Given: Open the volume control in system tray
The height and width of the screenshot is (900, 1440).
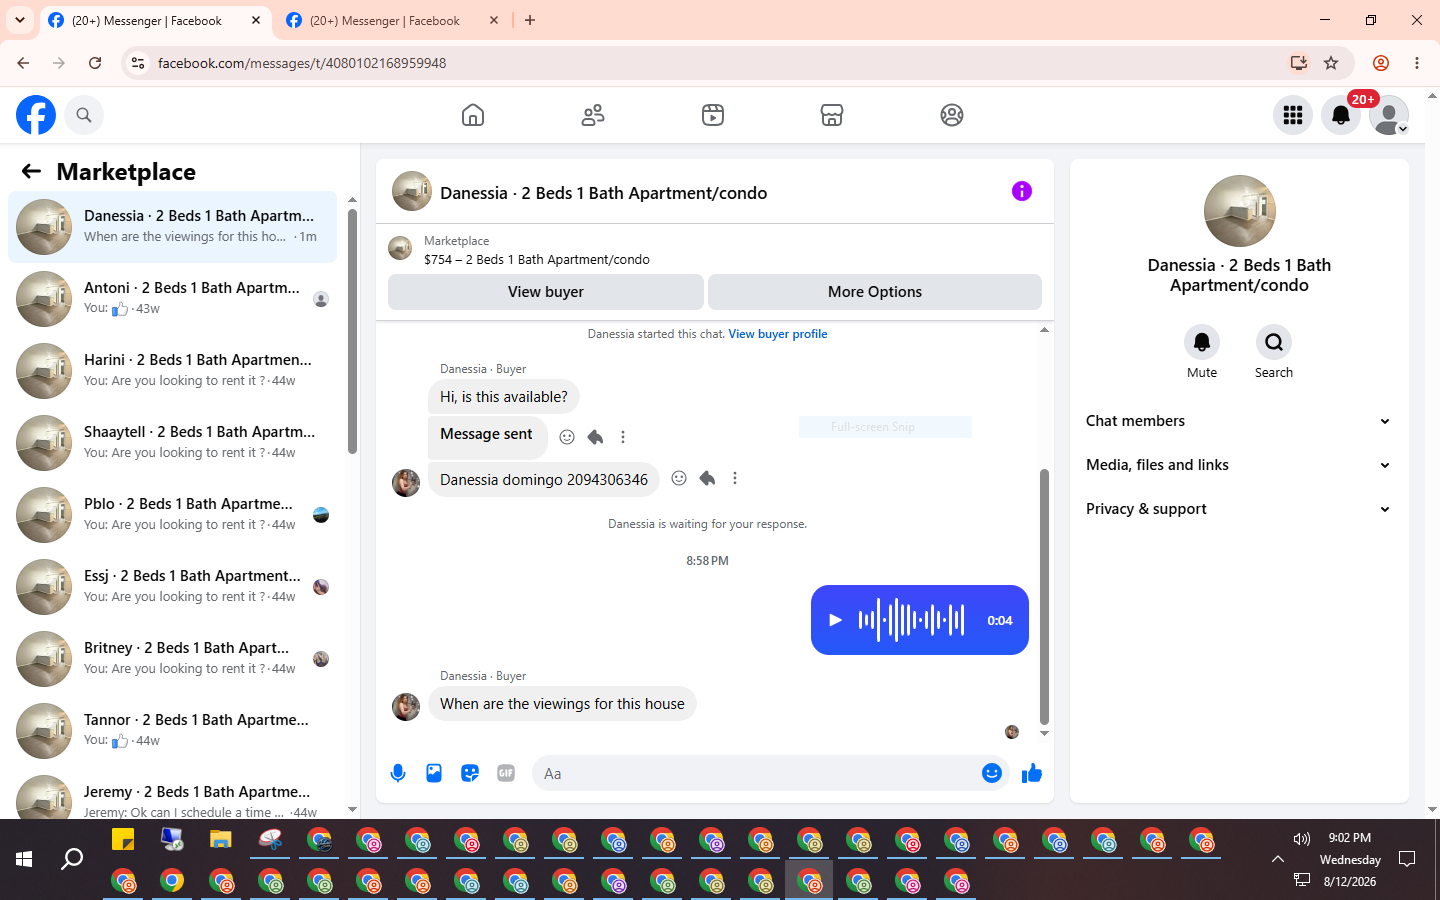Looking at the screenshot, I should [1301, 839].
